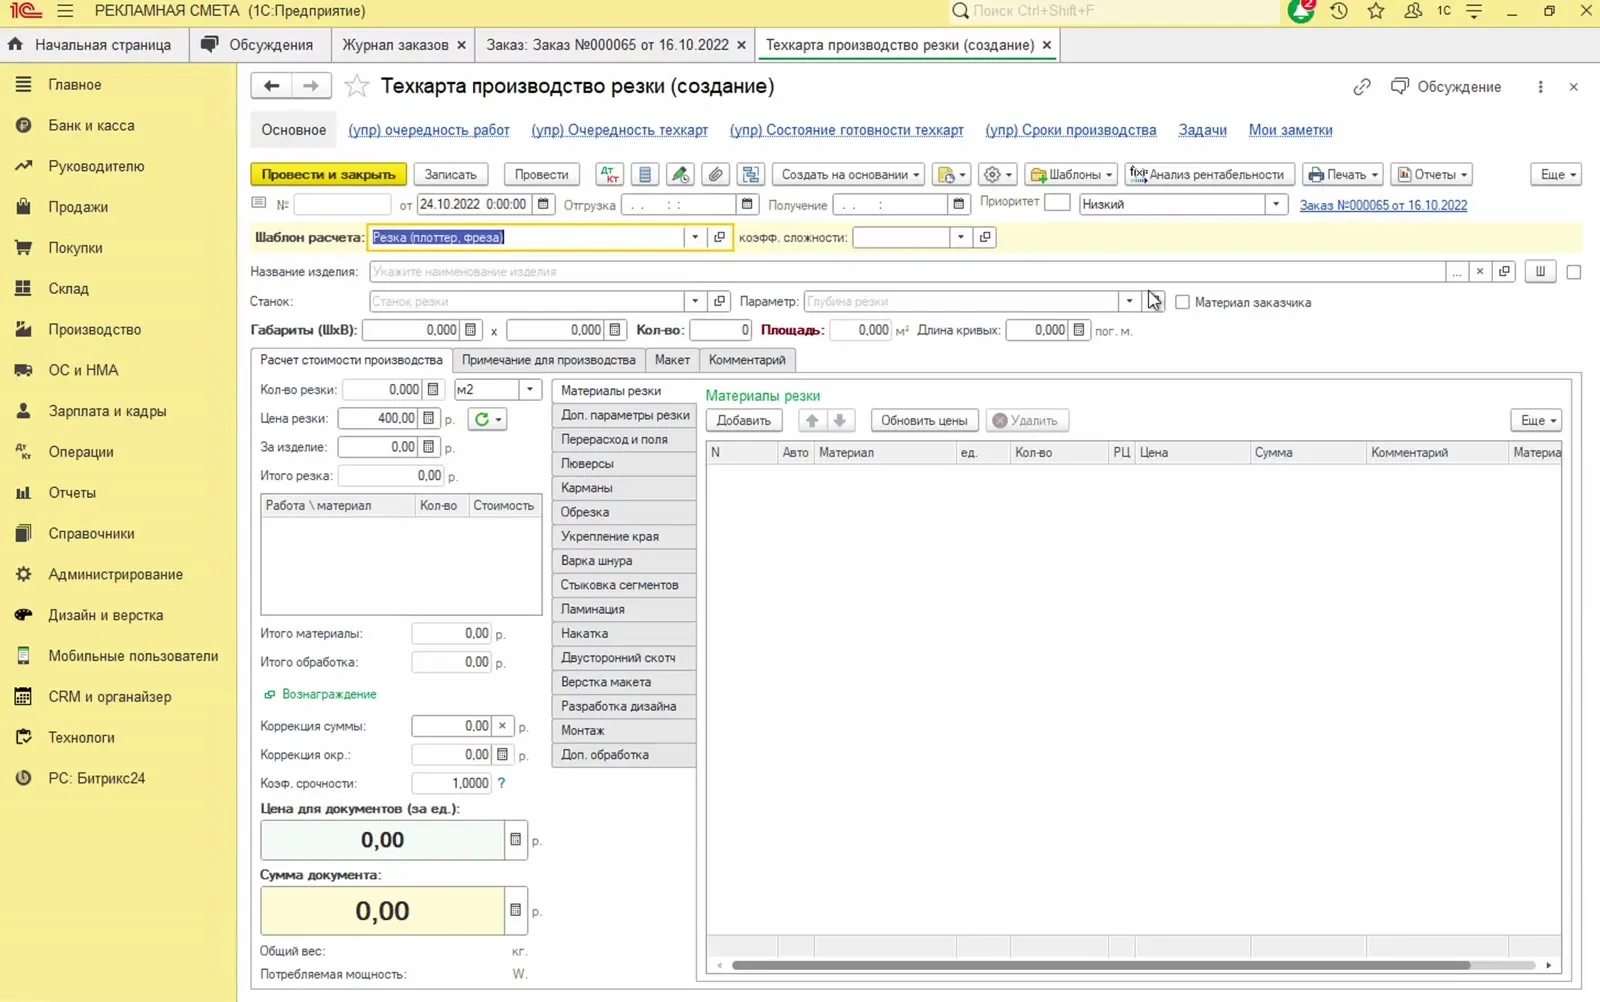Screen dimensions: 1600x1002
Task: Open Производство in the left sidebar
Action: [95, 329]
